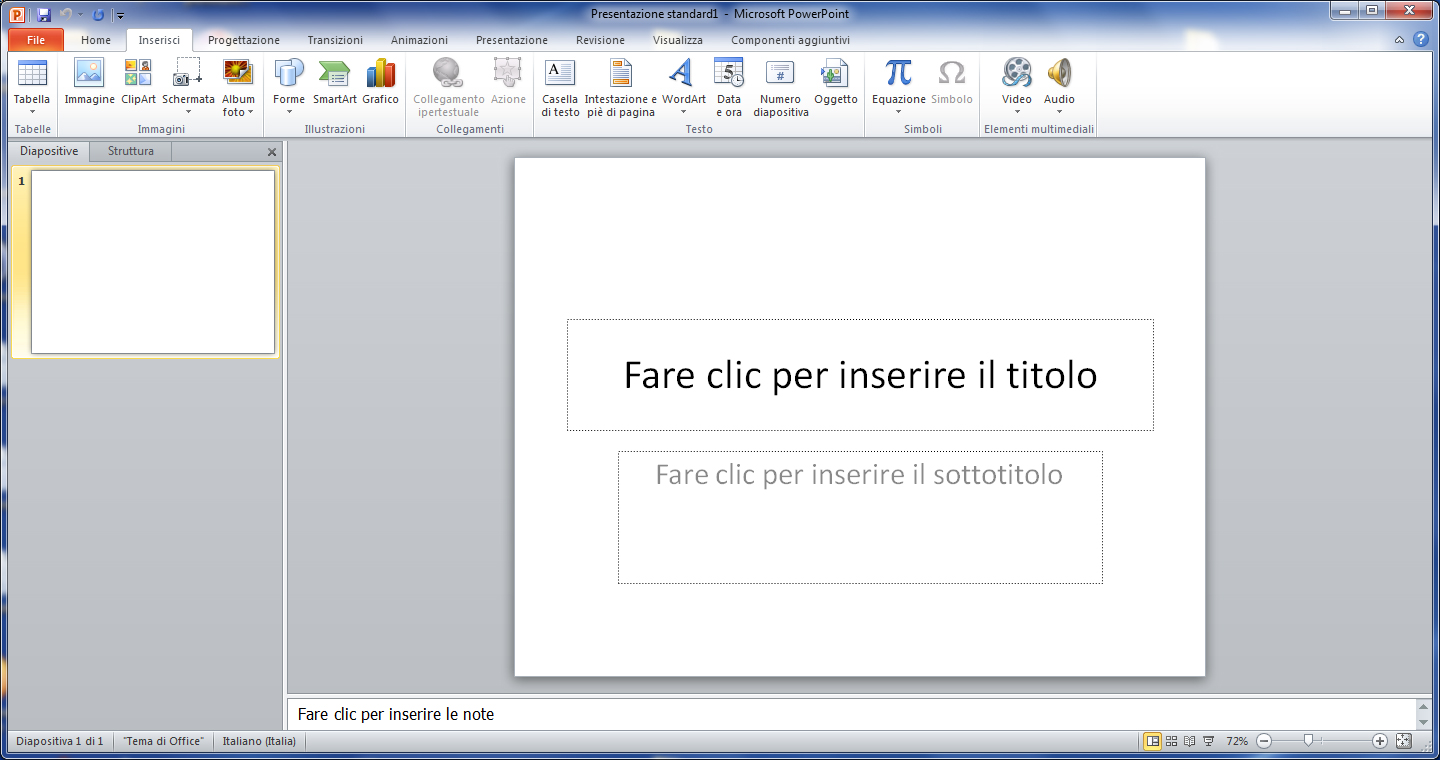Click the zoom-in plus button
Viewport: 1440px width, 760px height.
(1380, 741)
